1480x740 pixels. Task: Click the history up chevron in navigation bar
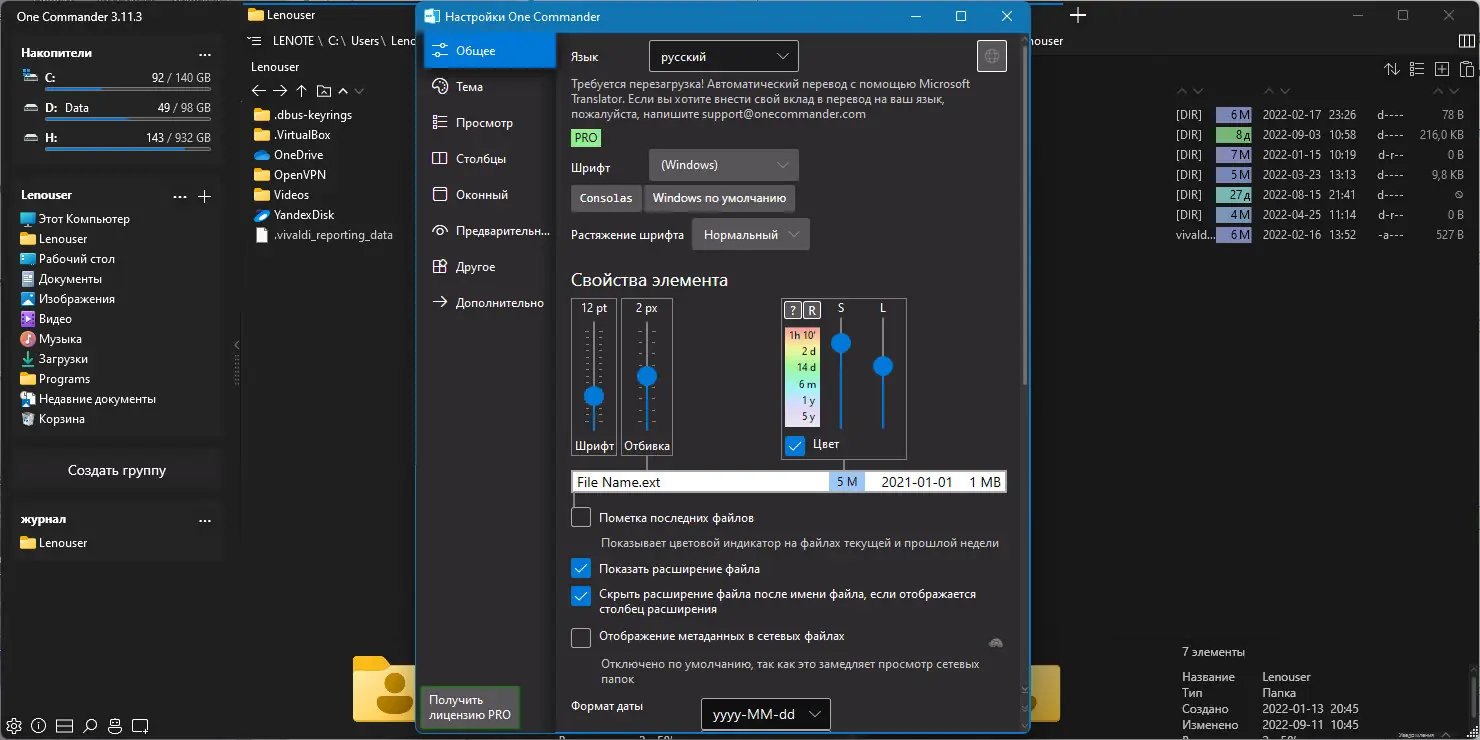tap(343, 91)
